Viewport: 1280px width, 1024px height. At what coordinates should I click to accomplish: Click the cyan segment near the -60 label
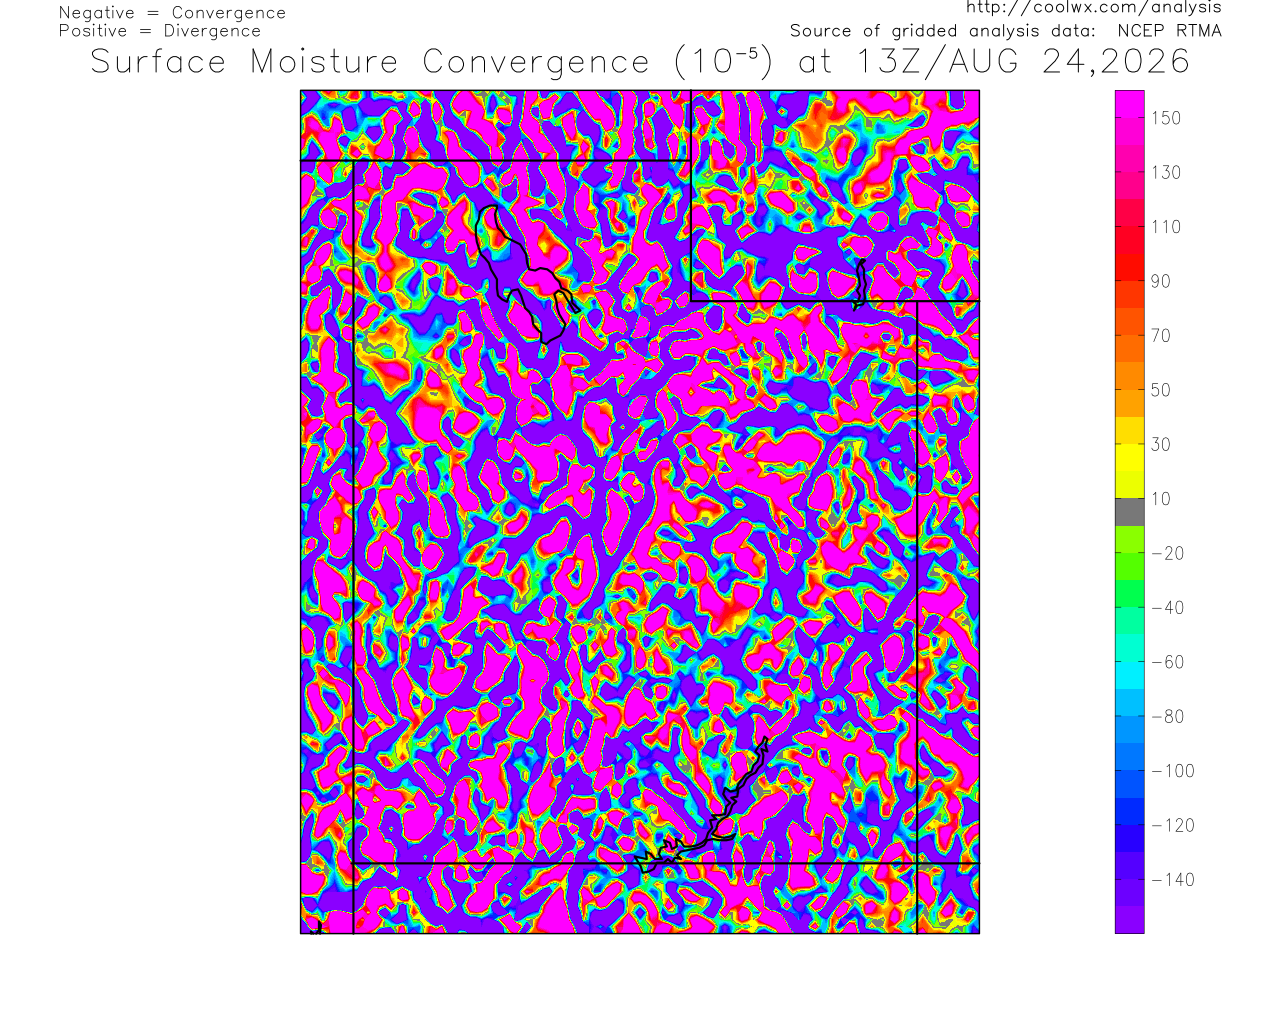click(1130, 662)
